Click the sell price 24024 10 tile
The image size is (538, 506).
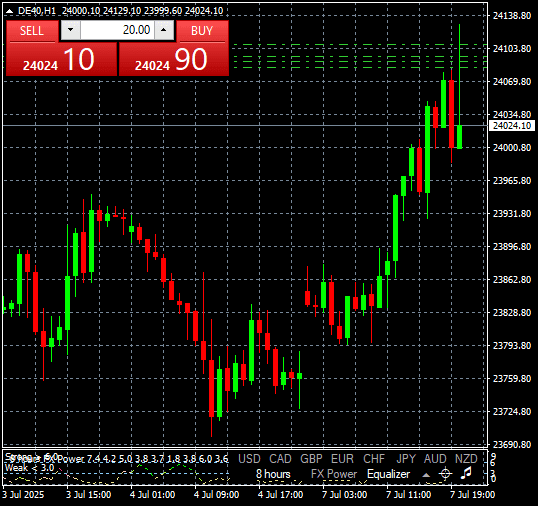[61, 59]
